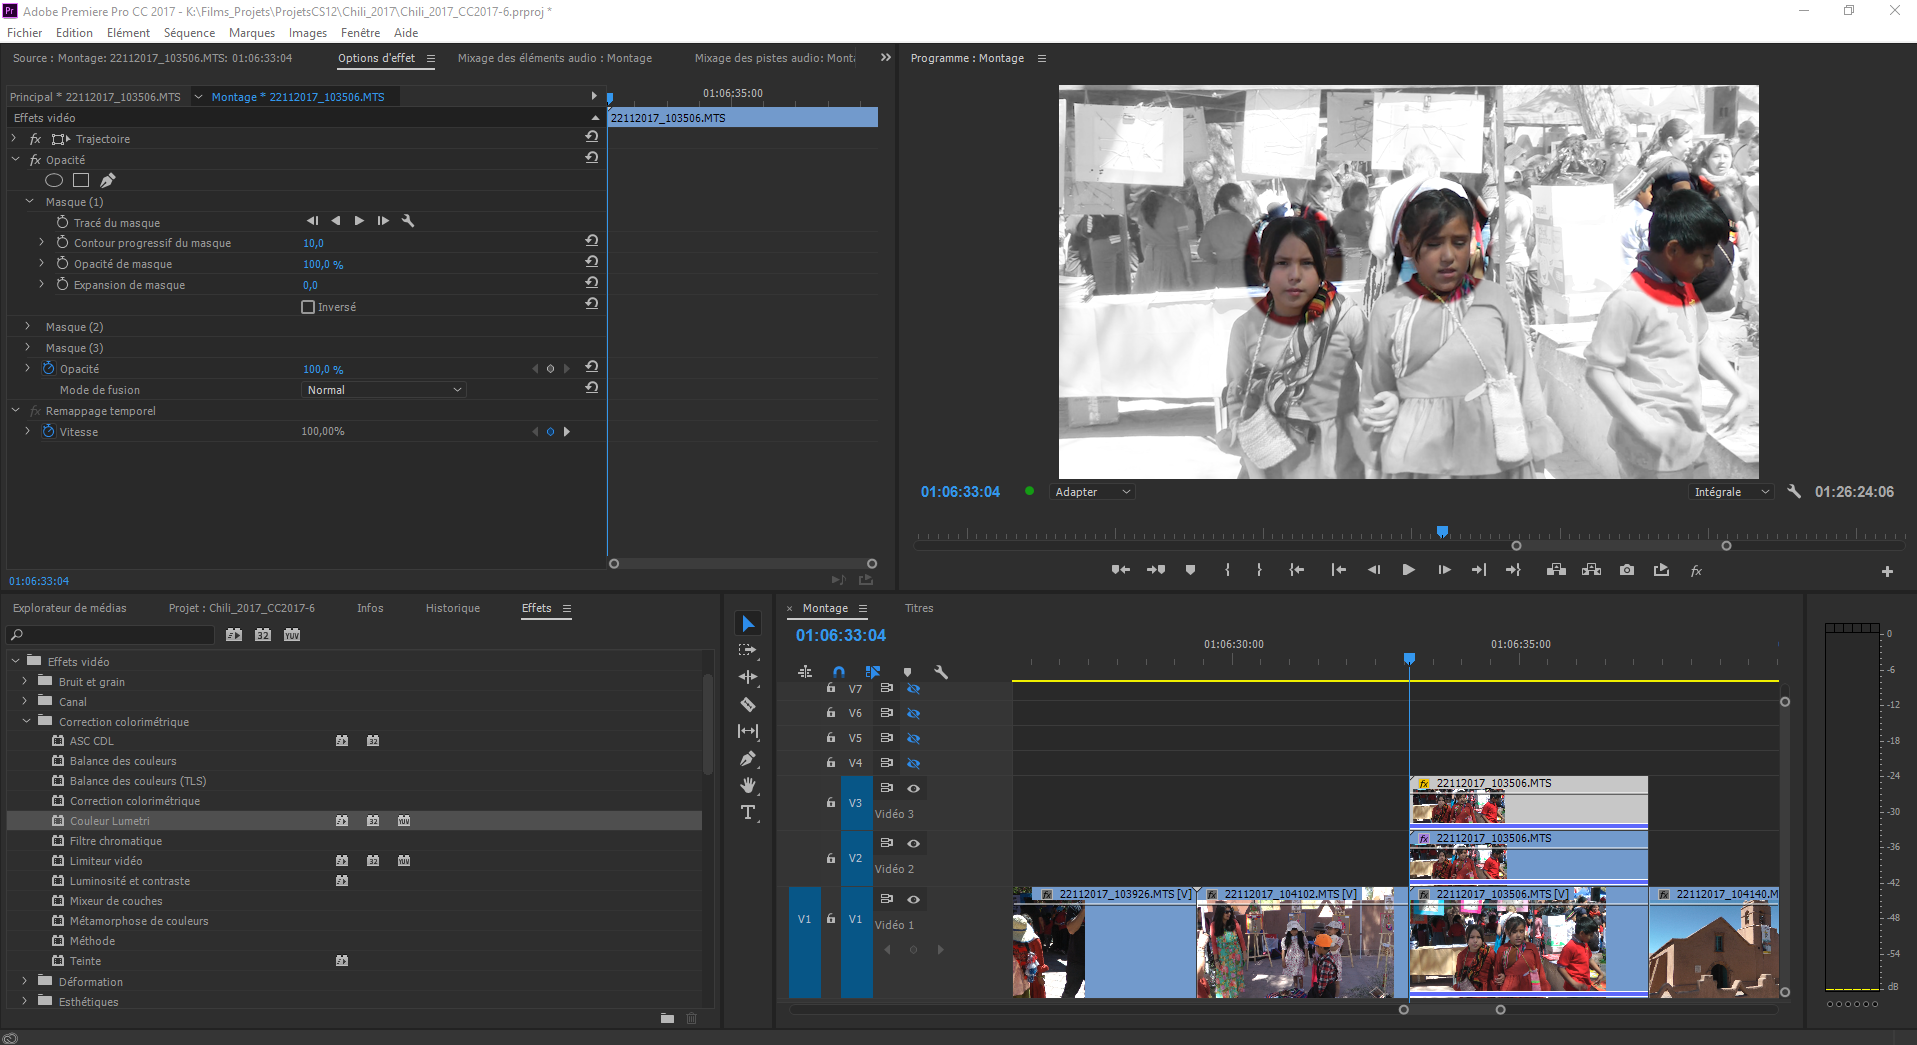Click the Opacité de masque value
The width and height of the screenshot is (1917, 1045).
(323, 265)
